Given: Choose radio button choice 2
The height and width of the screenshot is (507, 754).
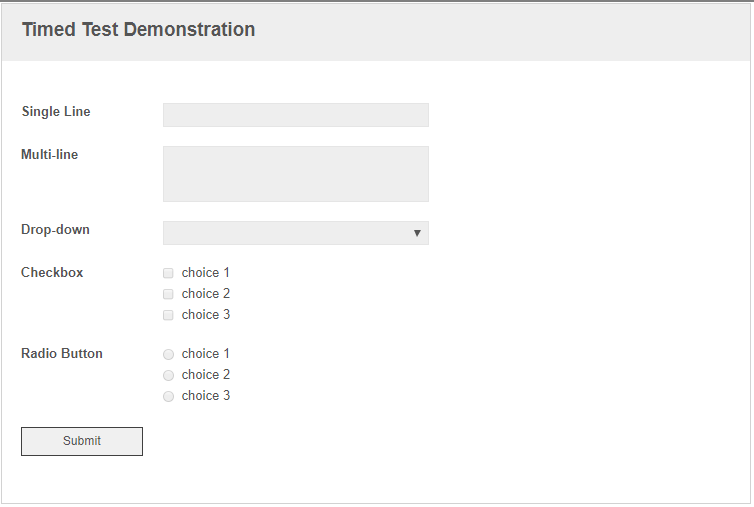Looking at the screenshot, I should [x=168, y=375].
